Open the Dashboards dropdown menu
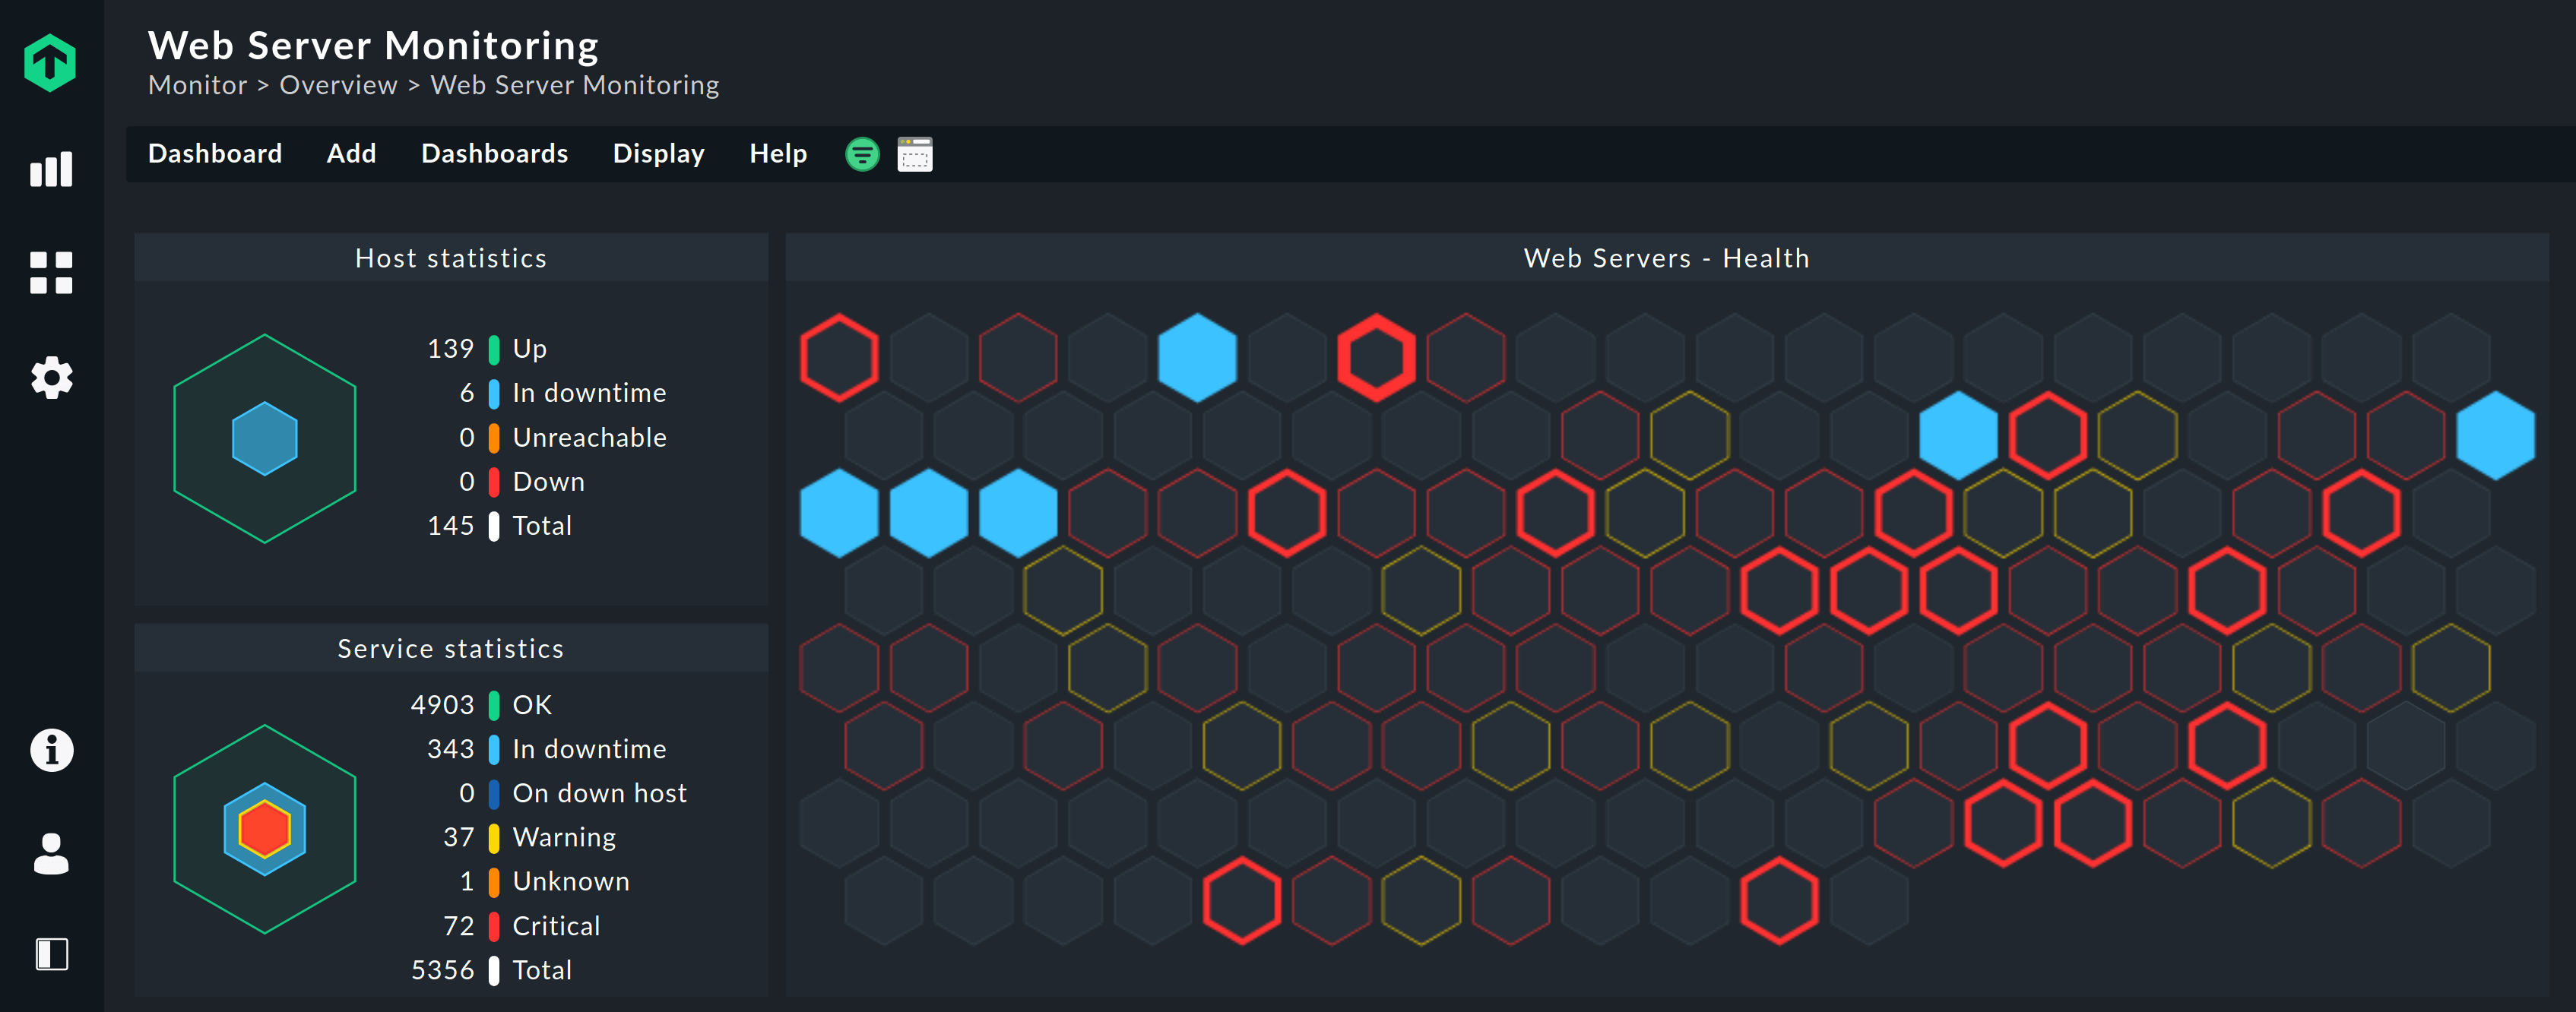 click(493, 153)
